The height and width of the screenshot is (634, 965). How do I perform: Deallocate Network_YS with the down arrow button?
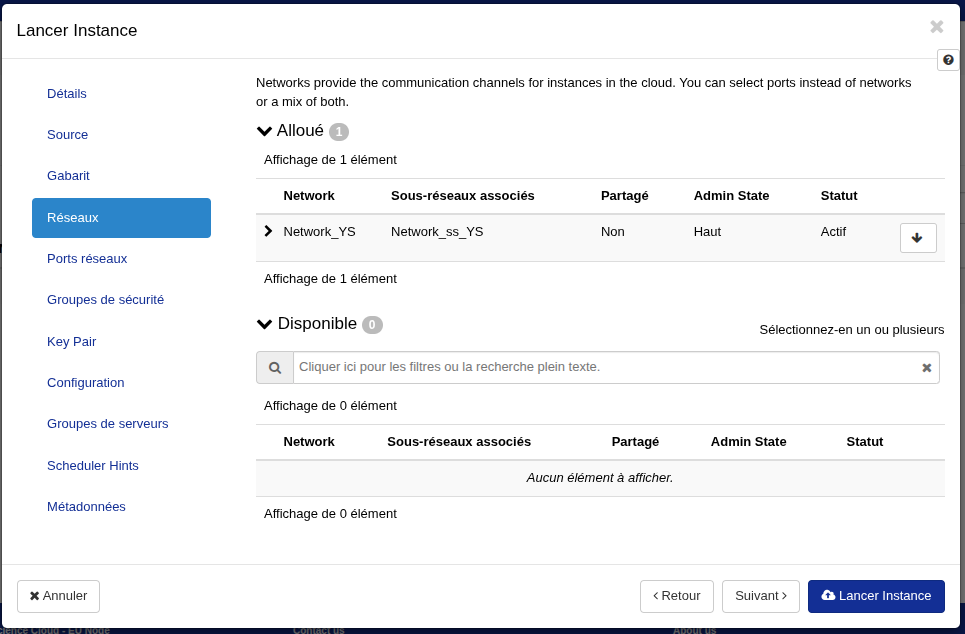[x=917, y=238]
